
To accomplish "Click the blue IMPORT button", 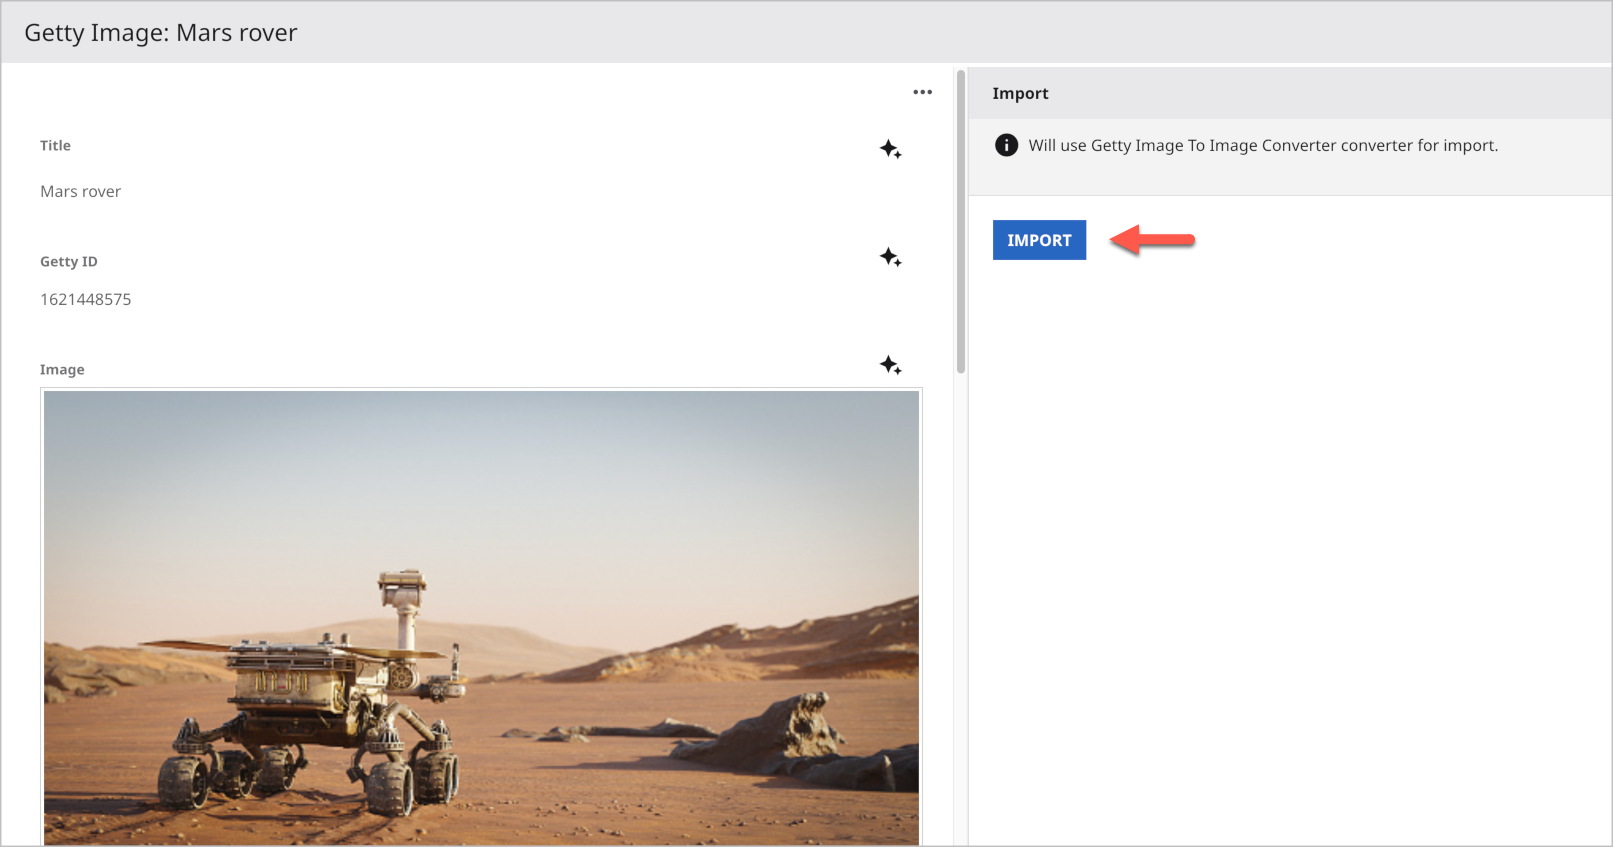I will 1039,240.
